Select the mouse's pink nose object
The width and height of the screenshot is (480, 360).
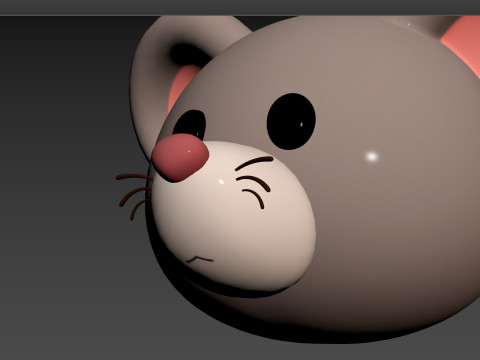point(180,157)
